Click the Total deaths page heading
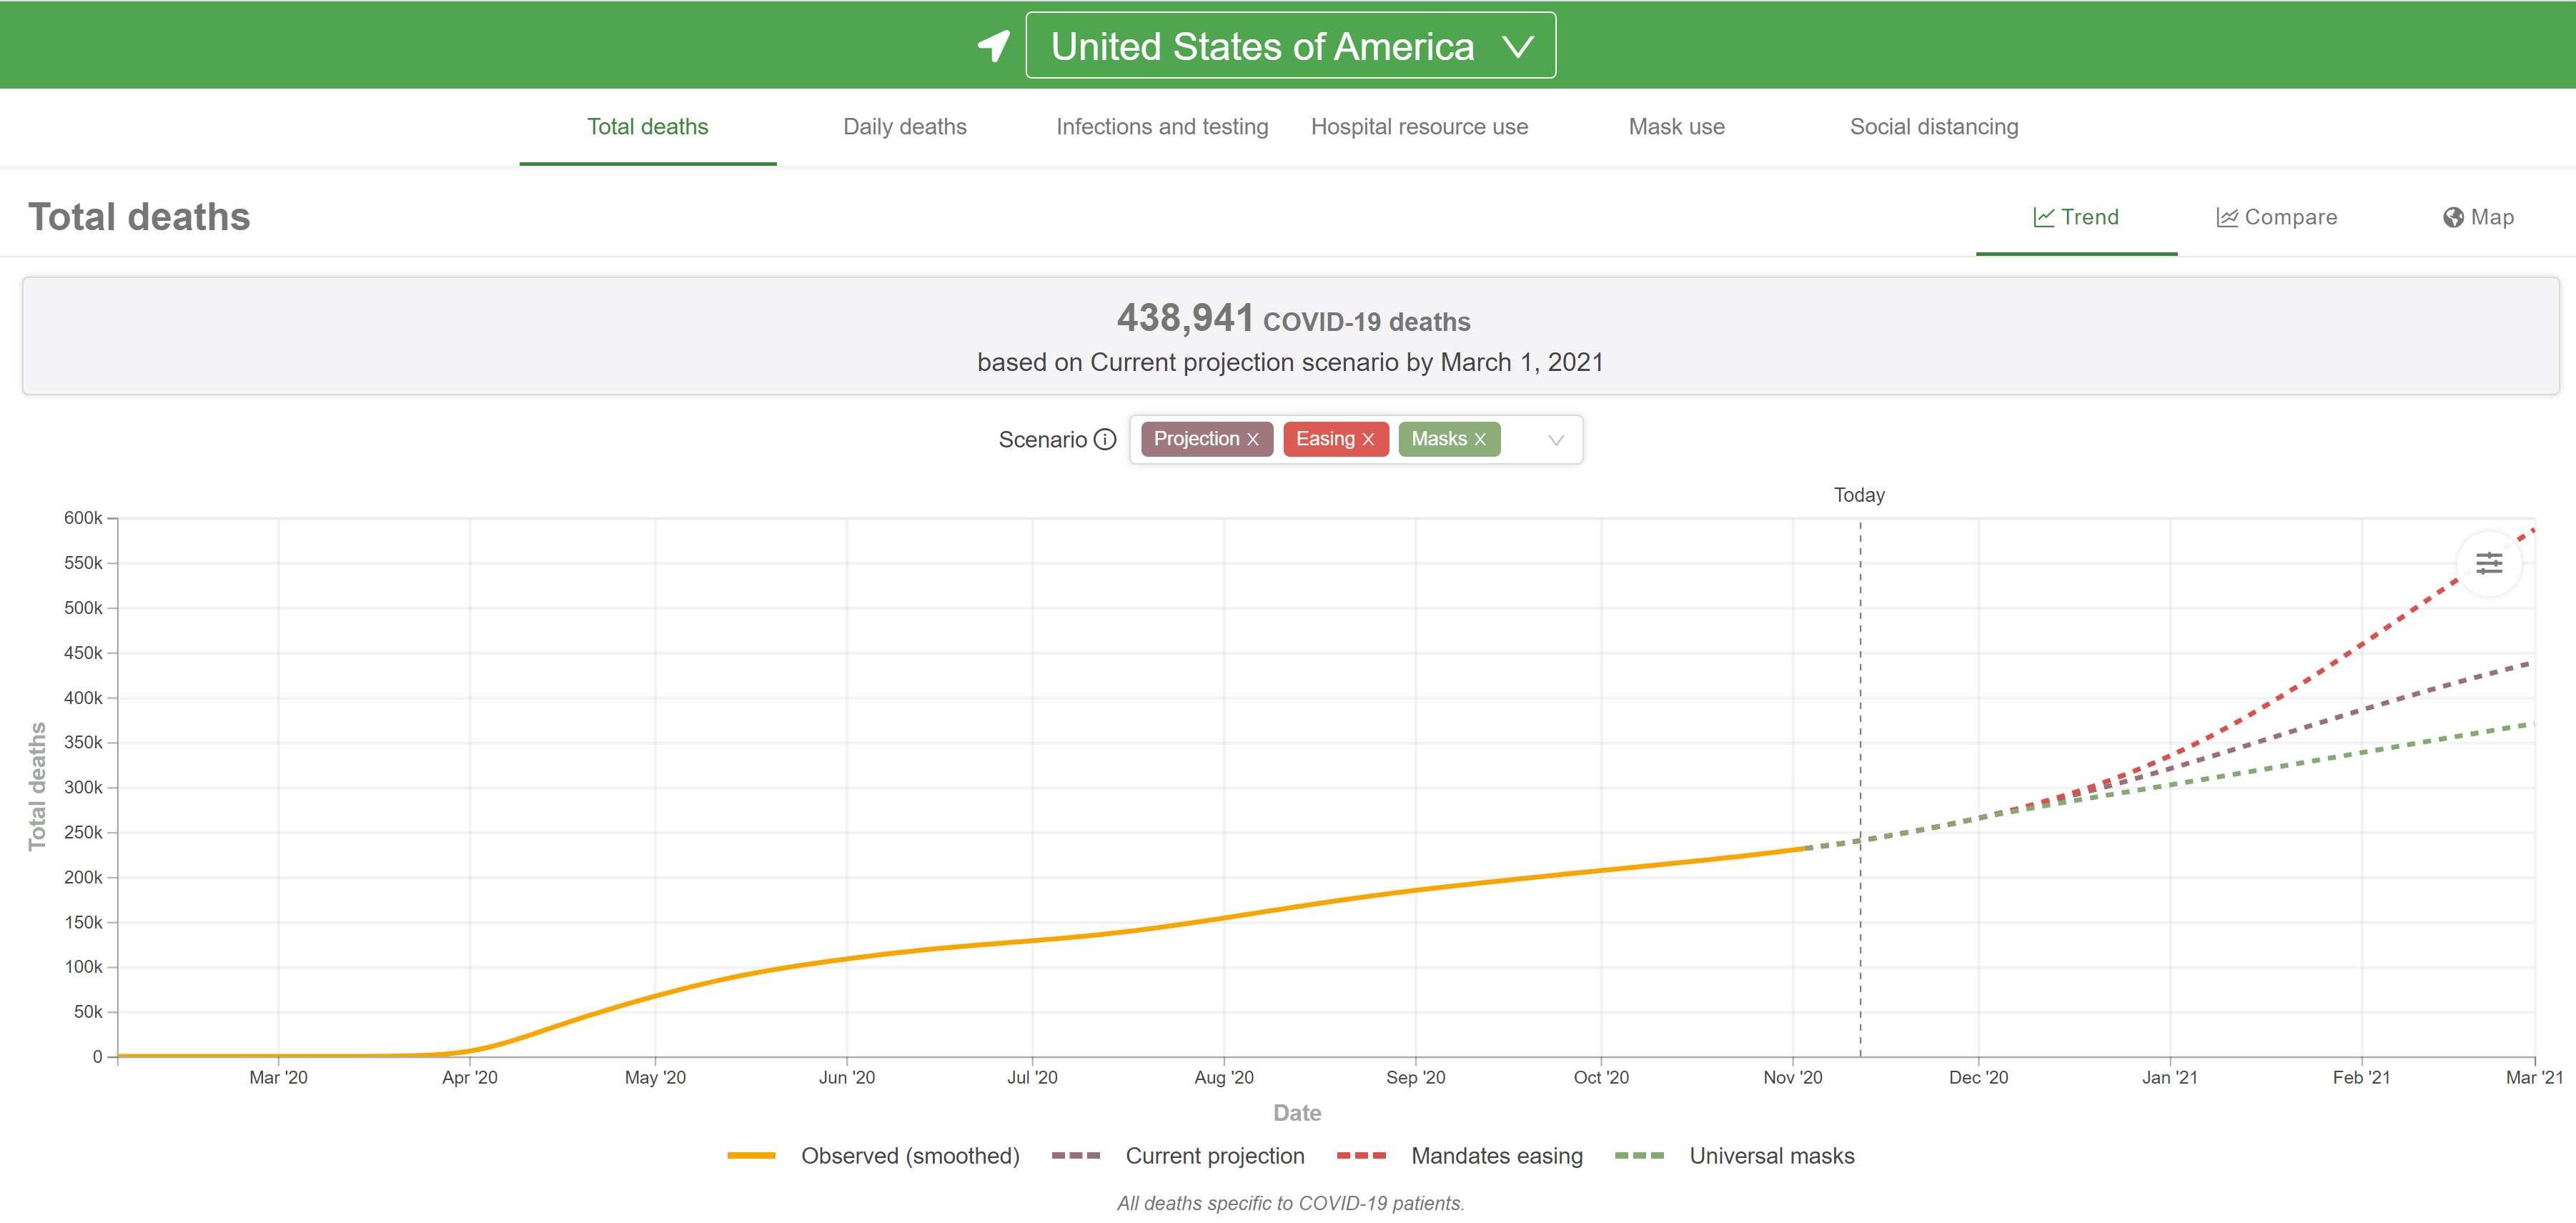This screenshot has width=2576, height=1223. (x=139, y=217)
